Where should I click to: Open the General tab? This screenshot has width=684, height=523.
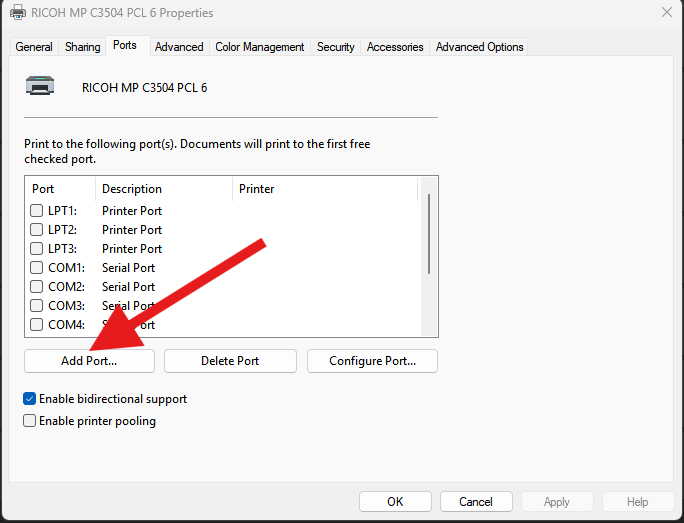34,47
